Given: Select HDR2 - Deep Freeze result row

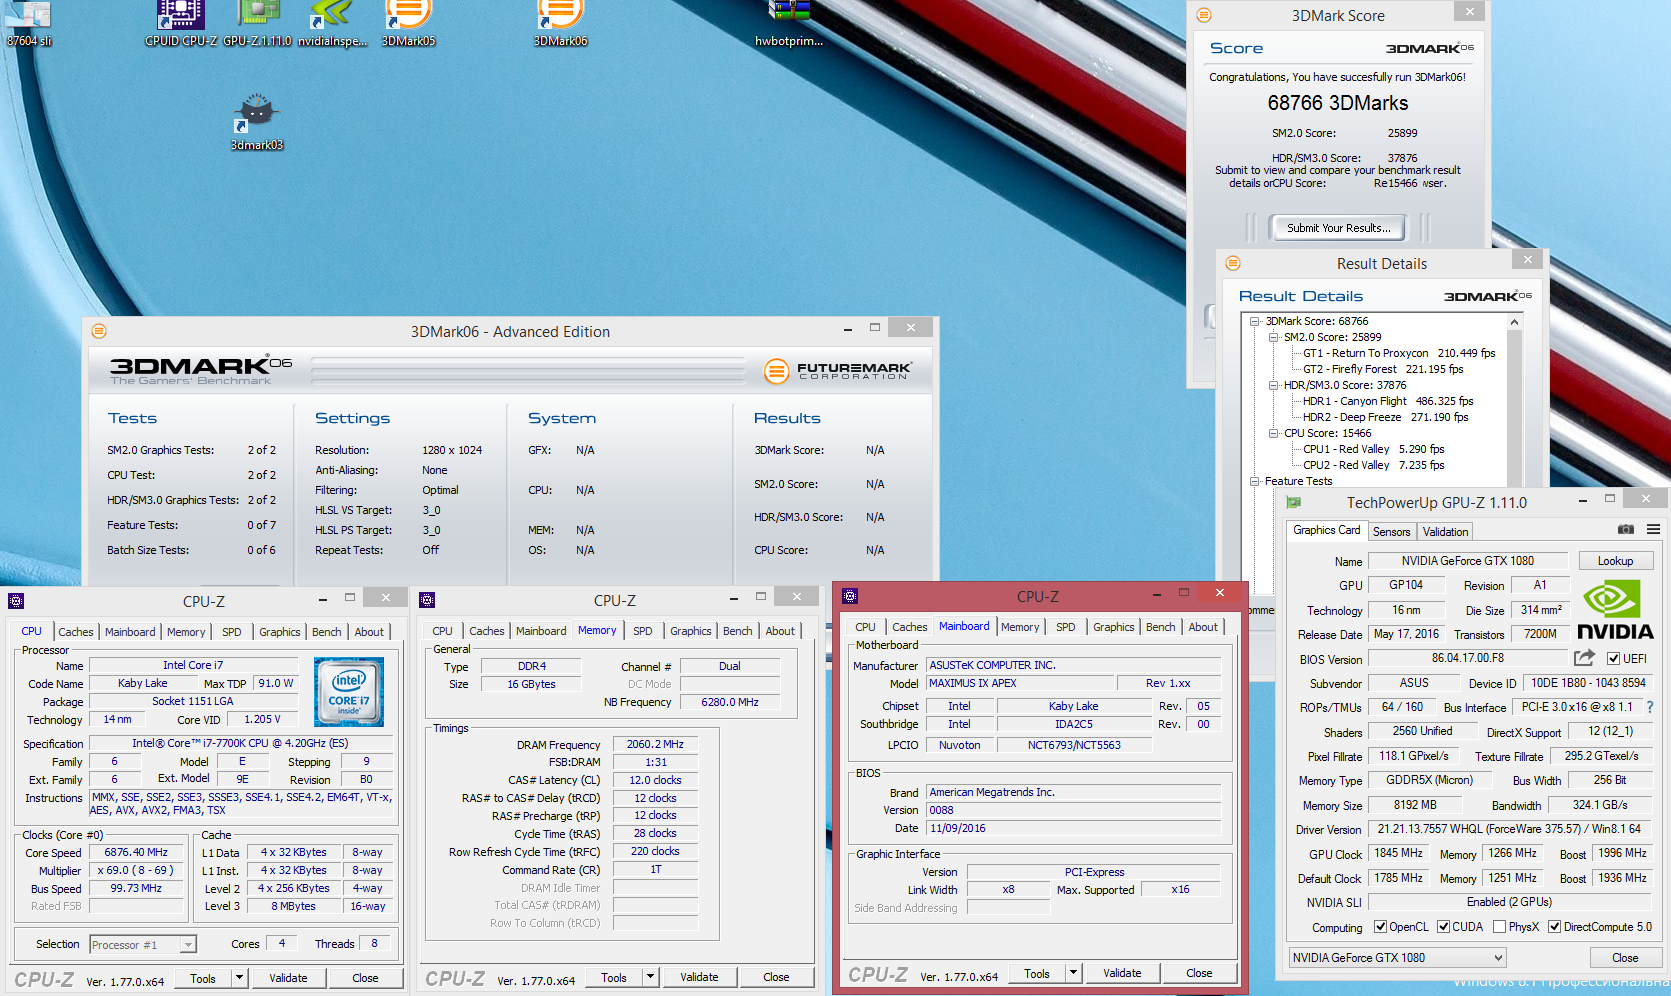Looking at the screenshot, I should [1385, 417].
